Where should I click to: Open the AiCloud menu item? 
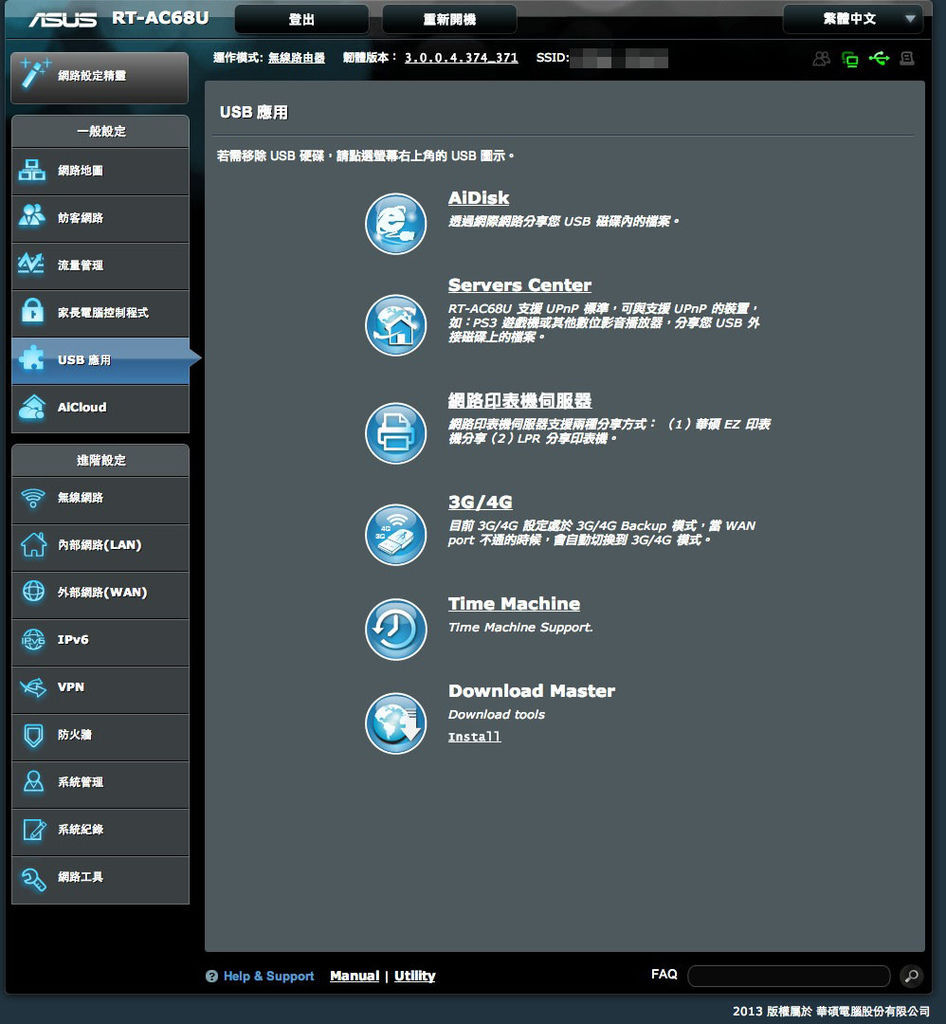point(101,408)
